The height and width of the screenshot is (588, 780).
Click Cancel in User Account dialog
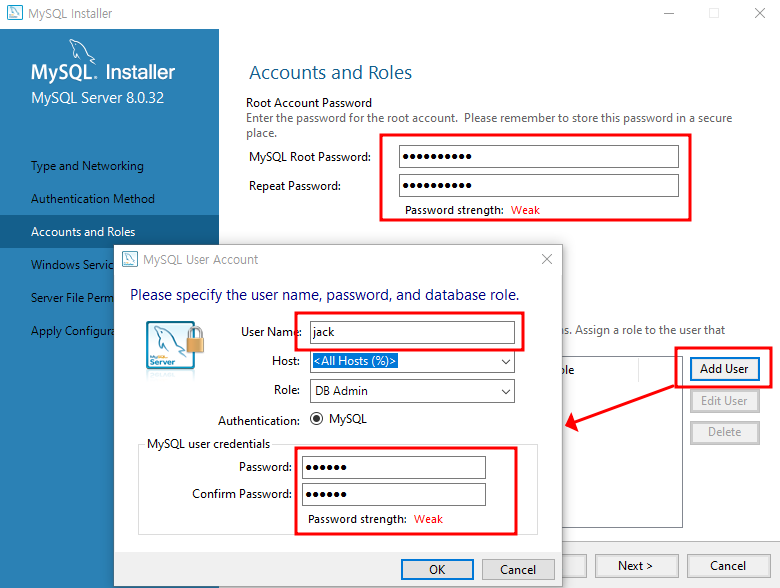(x=518, y=570)
